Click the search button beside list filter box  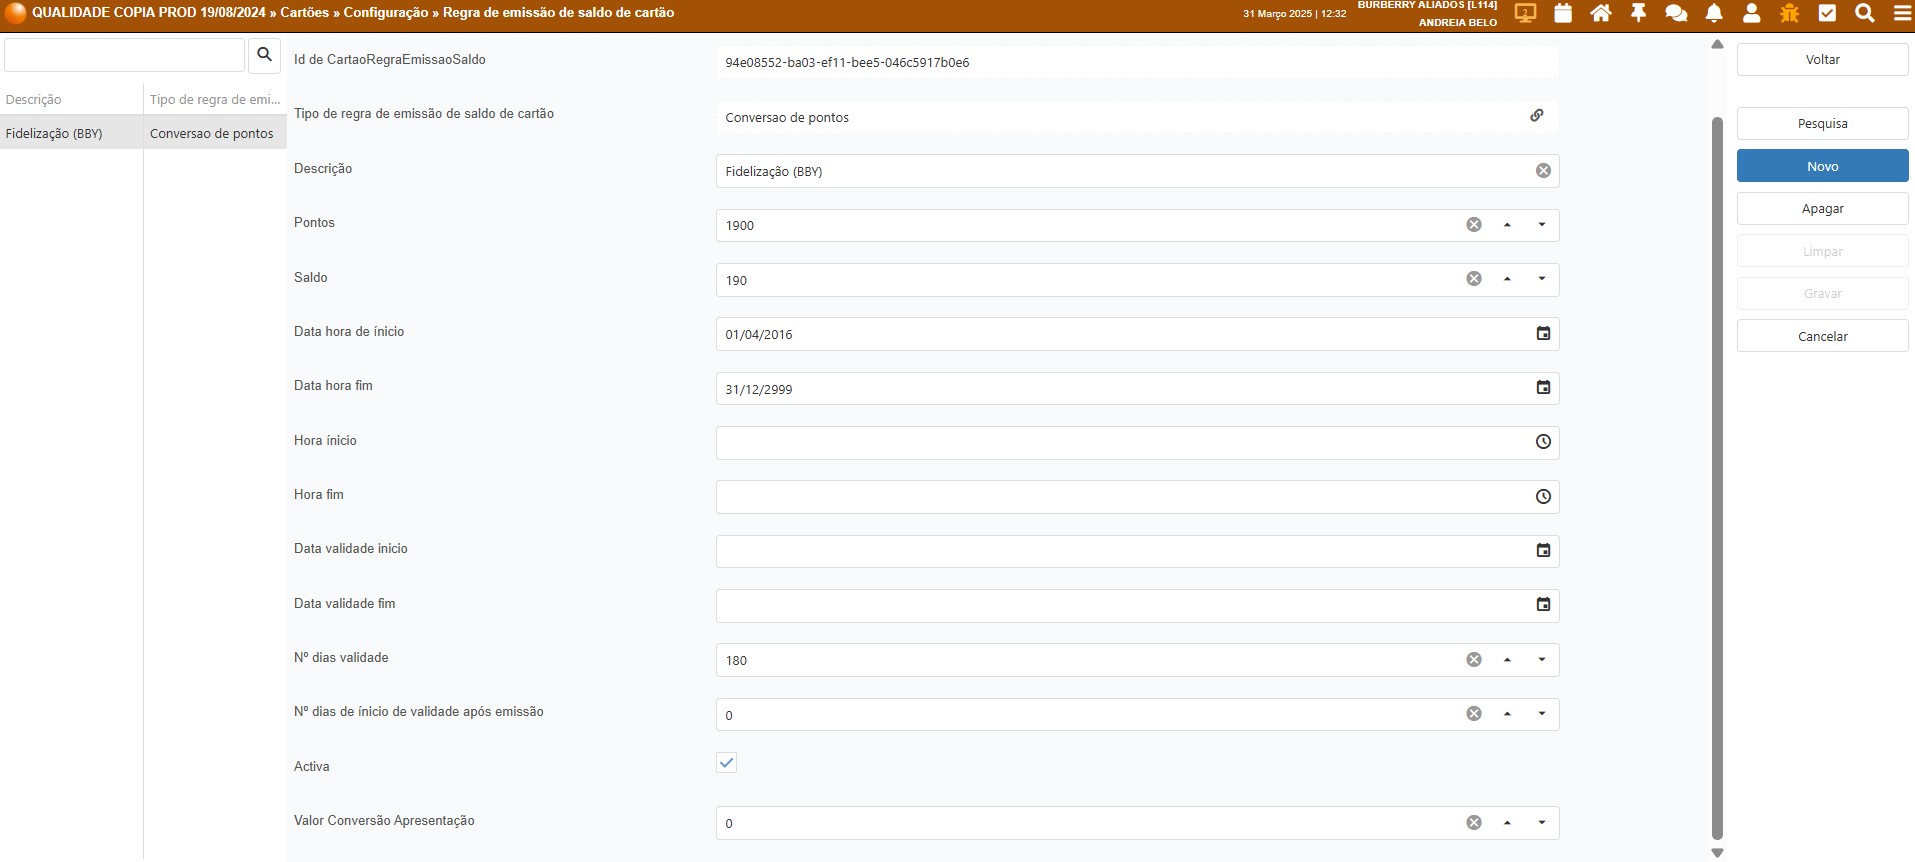(264, 55)
